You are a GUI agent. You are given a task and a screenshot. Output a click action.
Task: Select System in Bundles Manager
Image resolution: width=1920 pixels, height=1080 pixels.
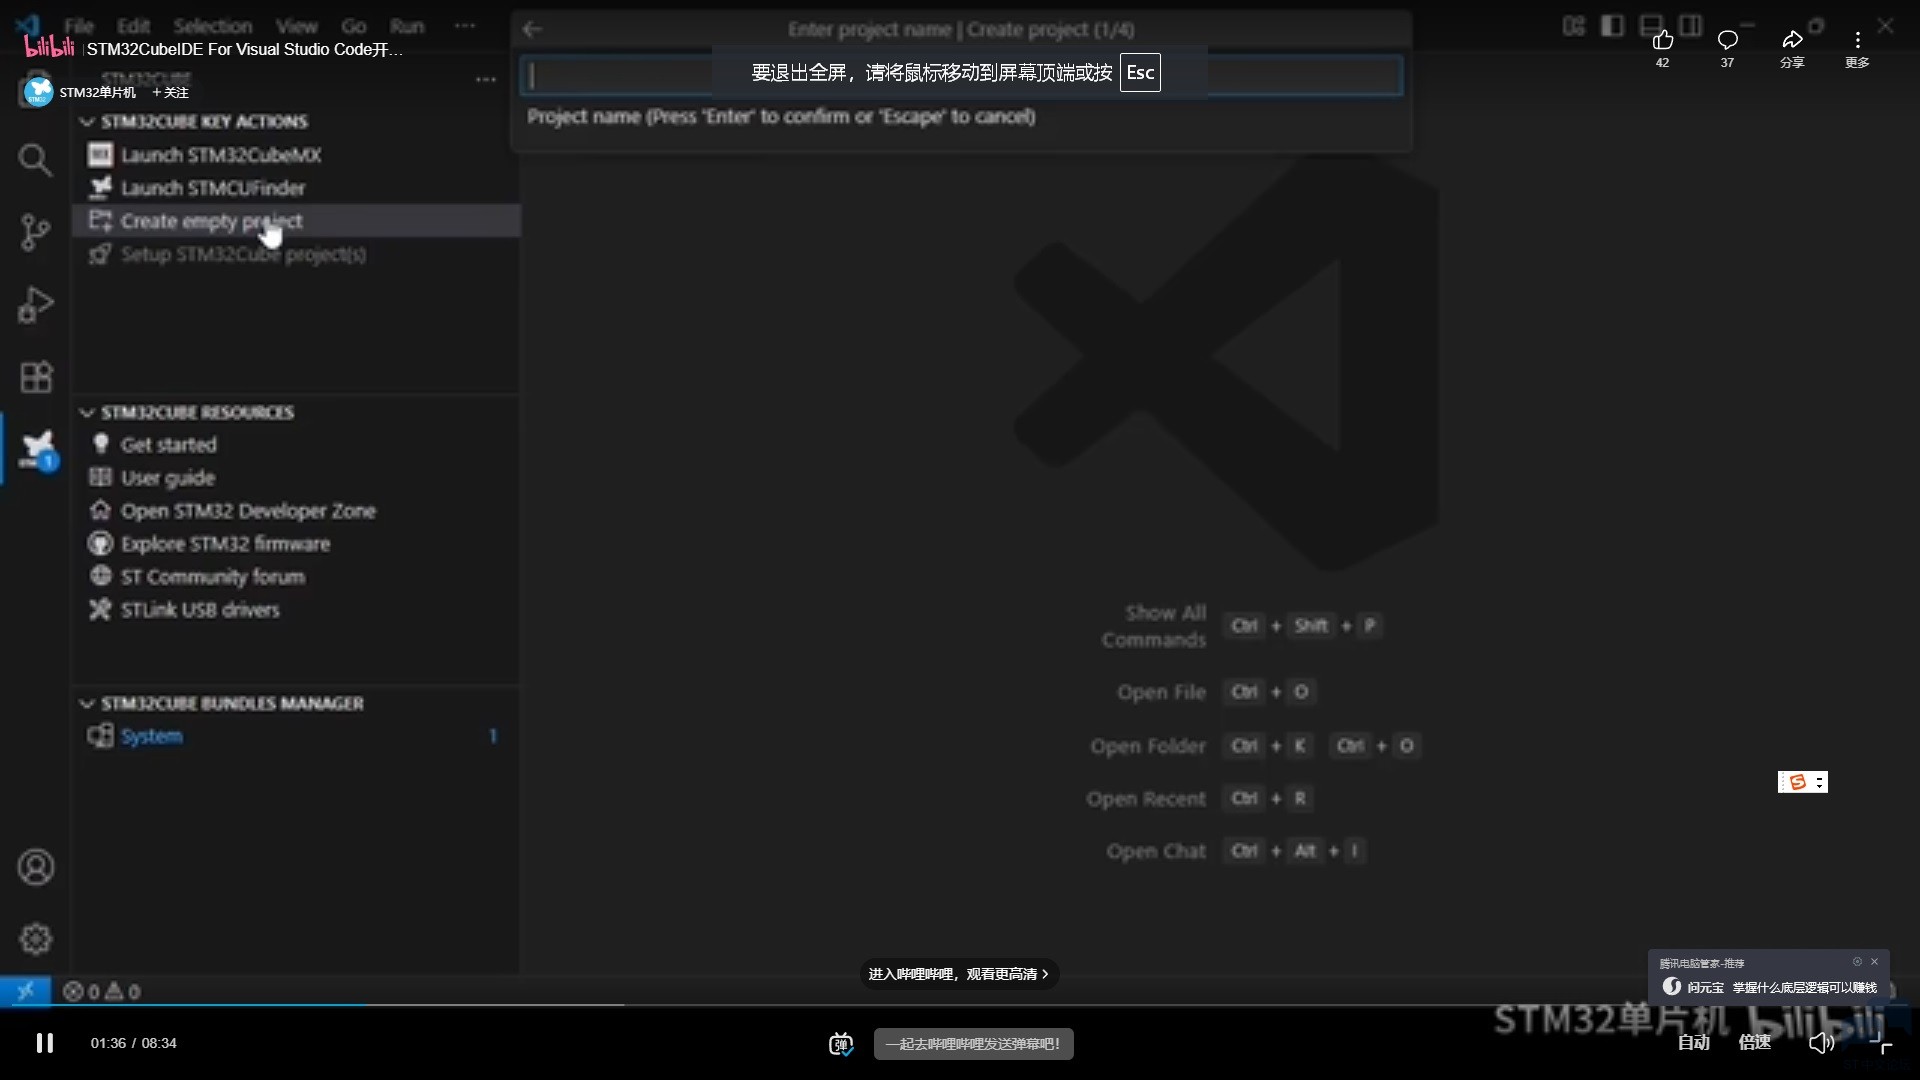click(x=297, y=736)
